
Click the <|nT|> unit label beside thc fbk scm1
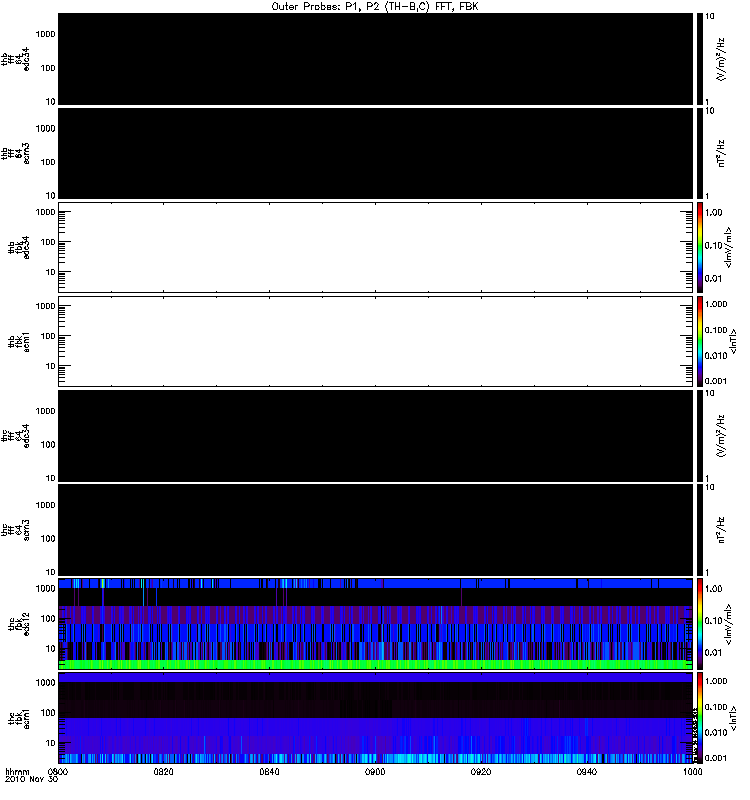point(733,718)
